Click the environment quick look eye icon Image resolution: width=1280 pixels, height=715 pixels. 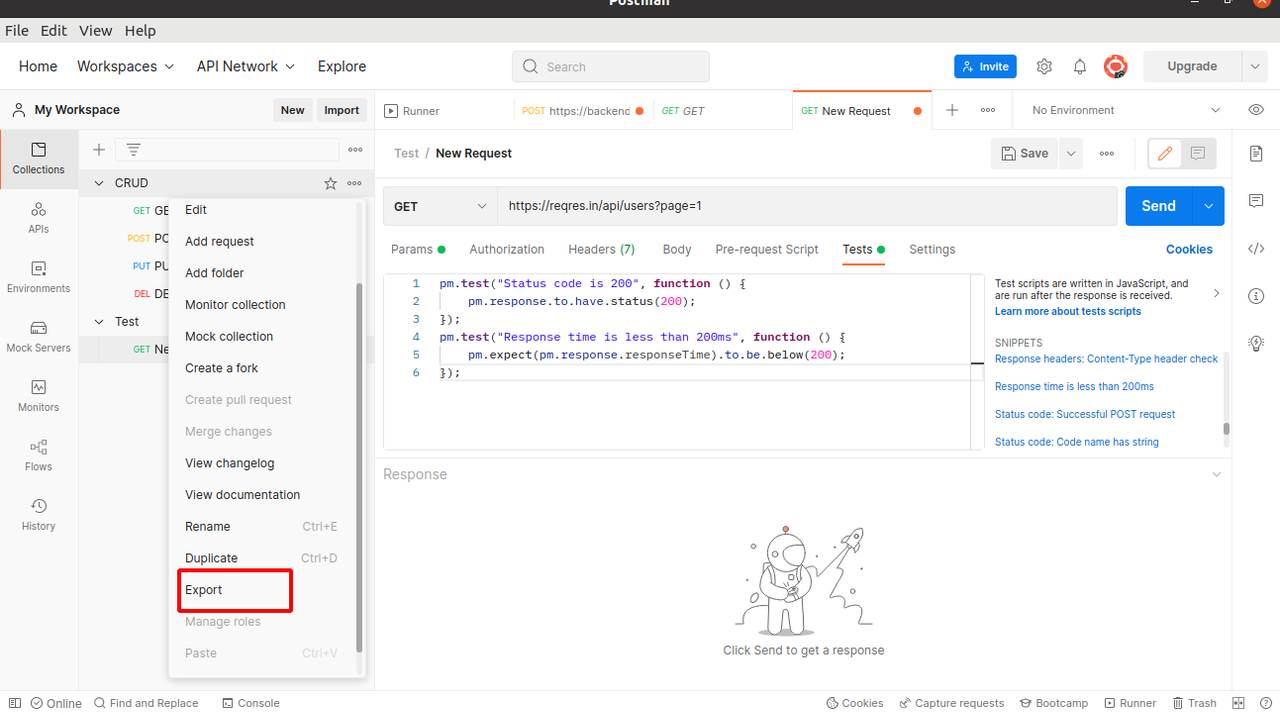coord(1256,110)
